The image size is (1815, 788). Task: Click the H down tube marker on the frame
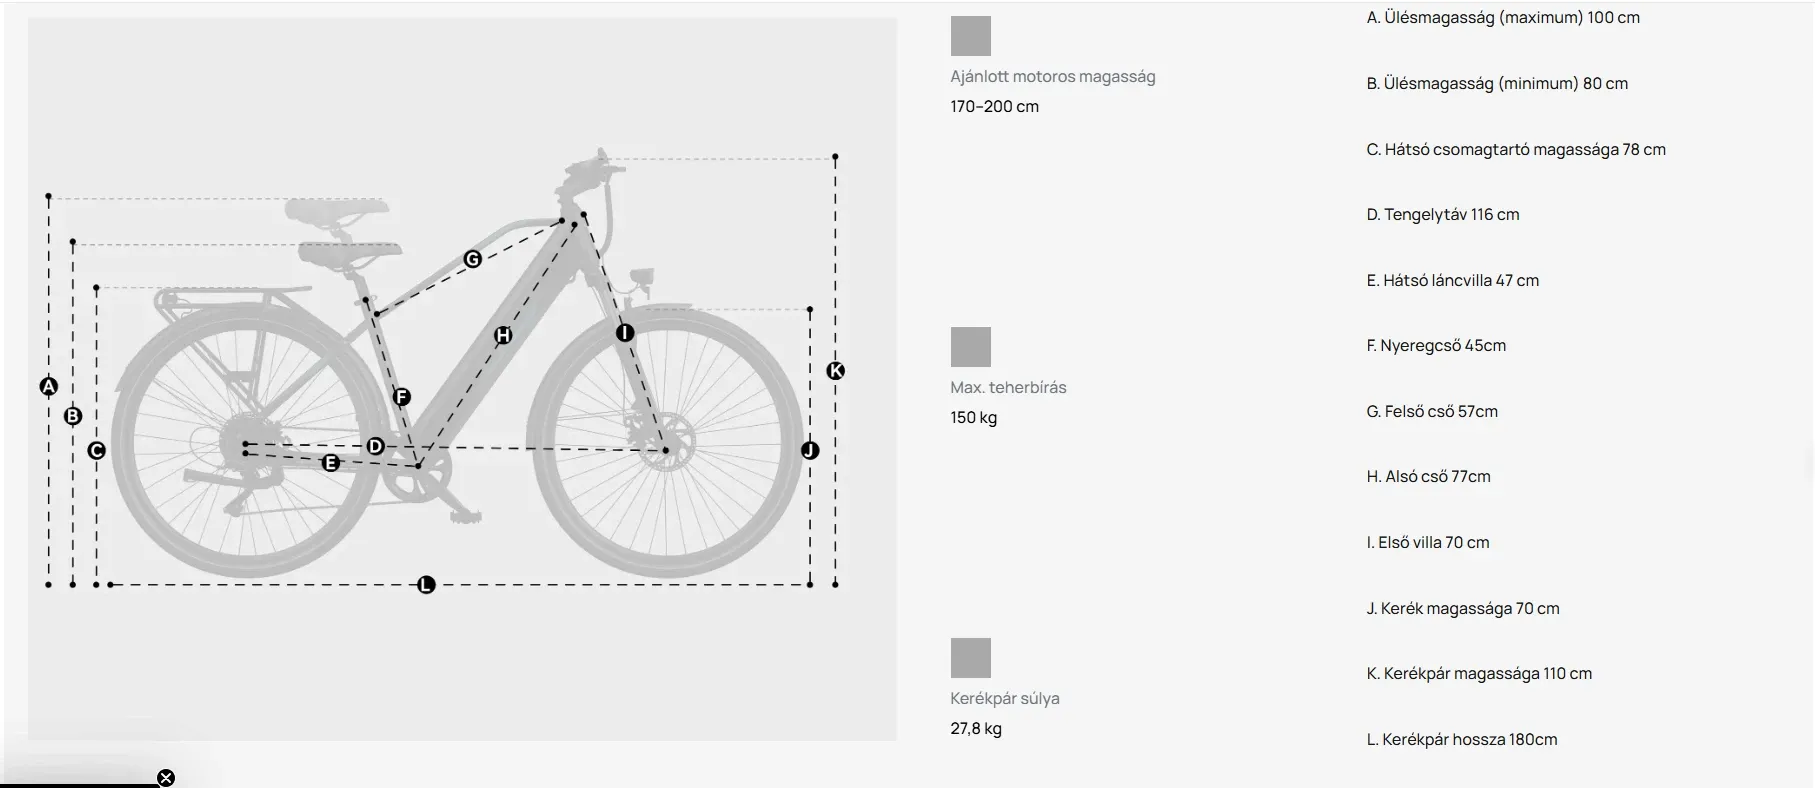[x=503, y=335]
